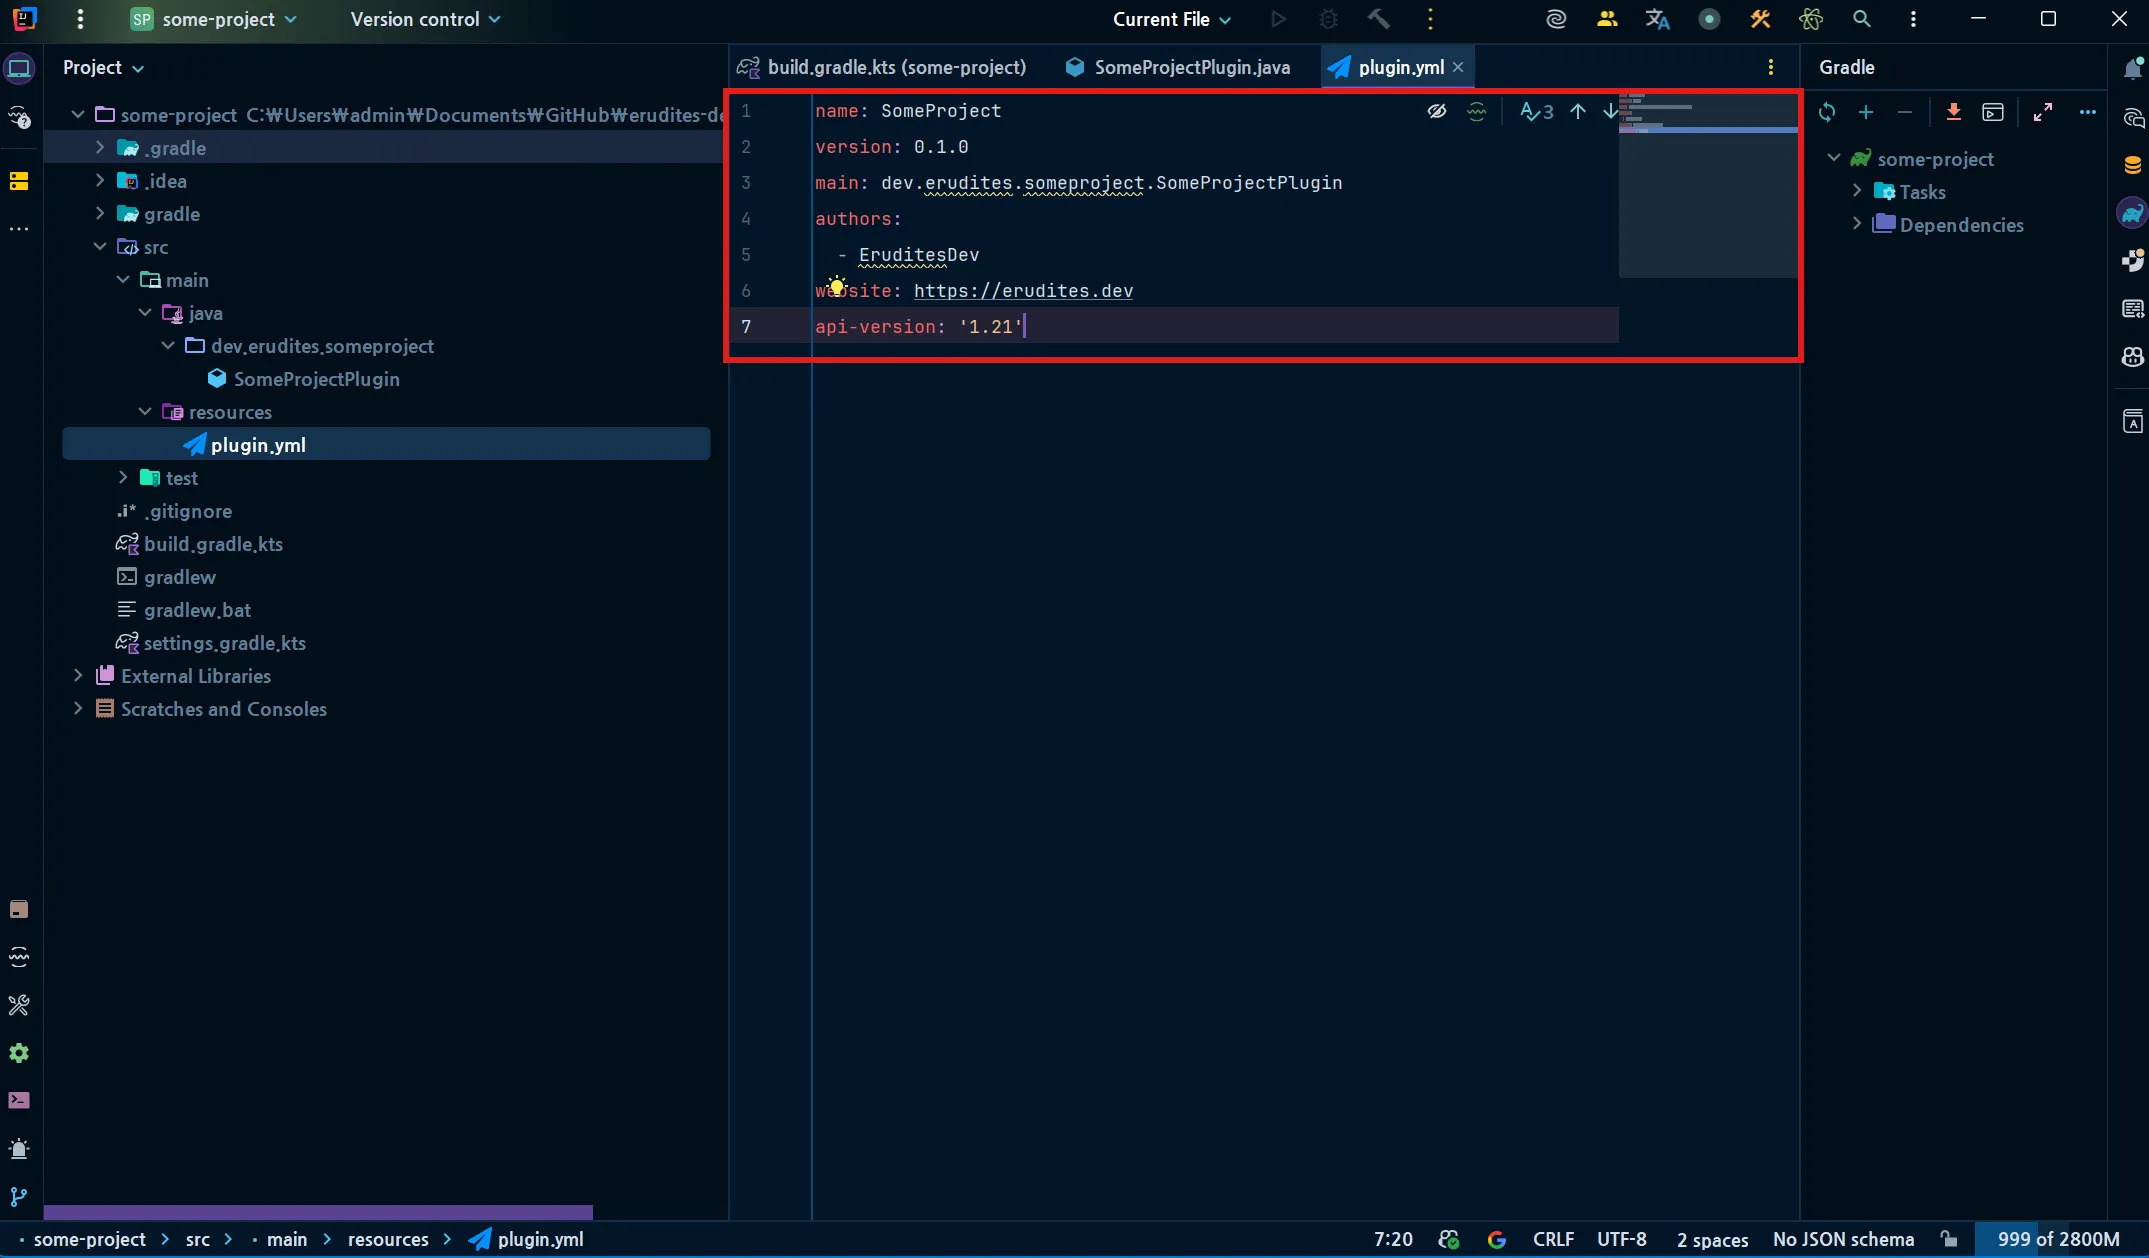Reload all Gradle projects with the sync icon
This screenshot has height=1258, width=2149.
[x=1827, y=112]
